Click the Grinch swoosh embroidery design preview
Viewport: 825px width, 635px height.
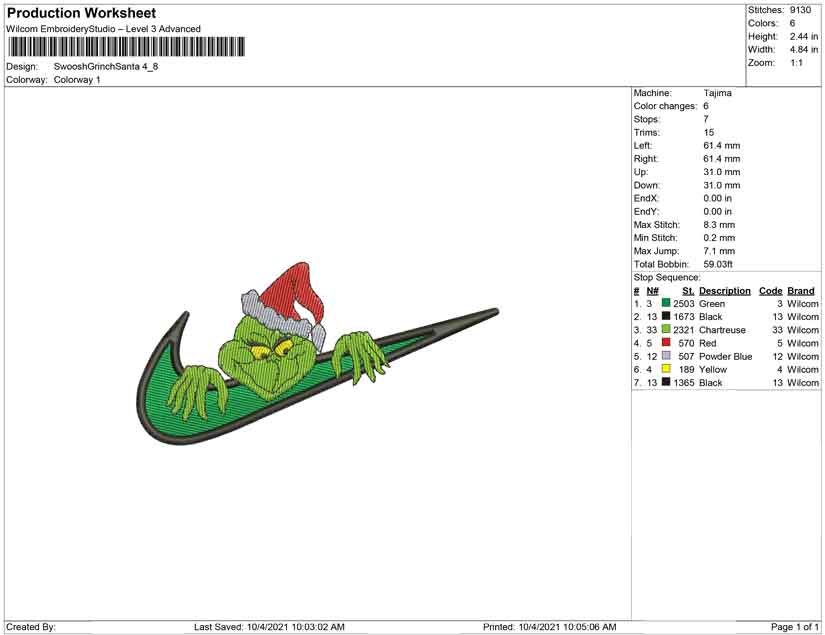click(x=316, y=354)
